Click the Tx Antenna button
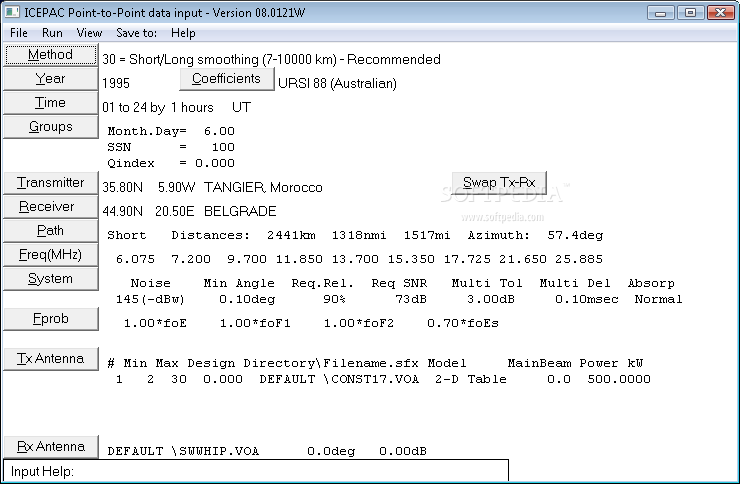The width and height of the screenshot is (740, 484). [50, 359]
